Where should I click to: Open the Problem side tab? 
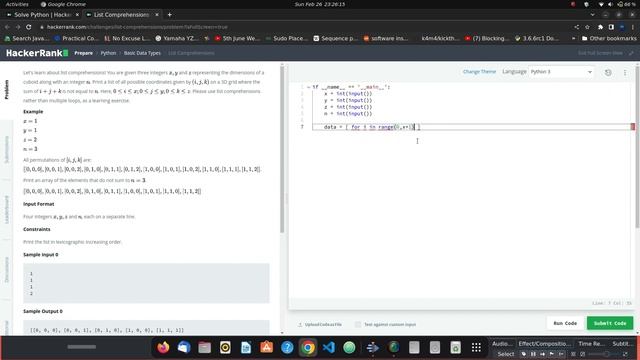tap(6, 89)
